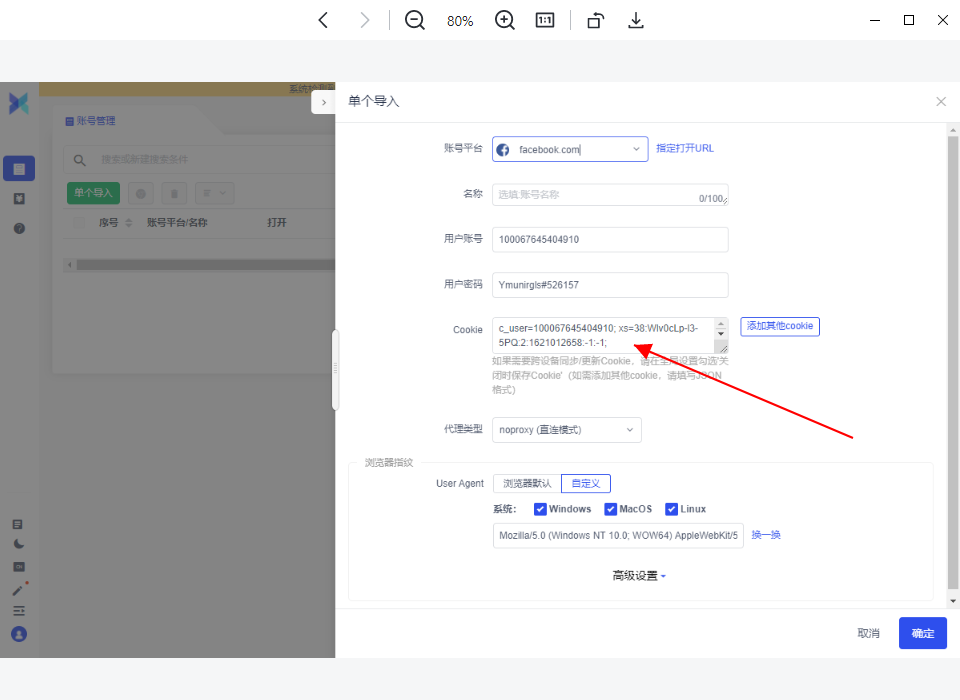
Task: Click the 确定 confirm button
Action: pos(922,633)
